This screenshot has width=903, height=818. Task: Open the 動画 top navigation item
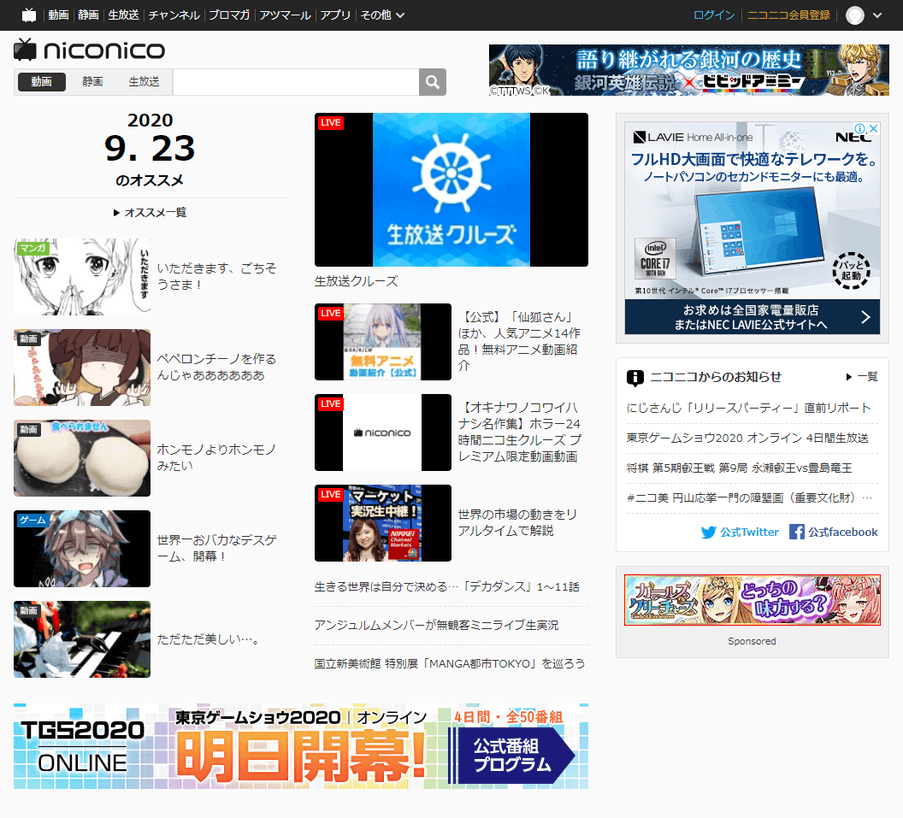pos(58,15)
